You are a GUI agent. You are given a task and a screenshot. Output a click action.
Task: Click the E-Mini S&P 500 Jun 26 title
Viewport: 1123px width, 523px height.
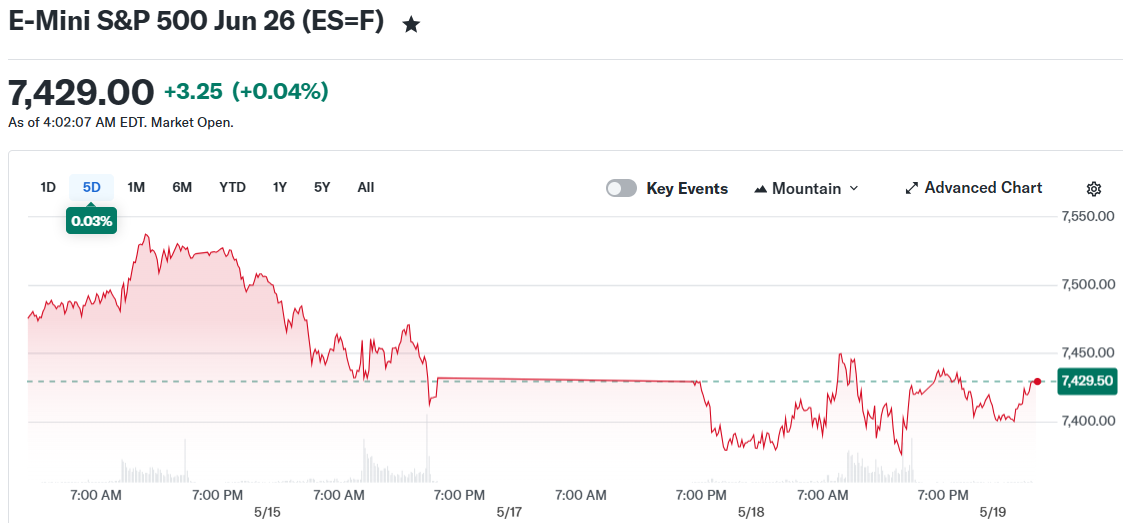pyautogui.click(x=196, y=22)
